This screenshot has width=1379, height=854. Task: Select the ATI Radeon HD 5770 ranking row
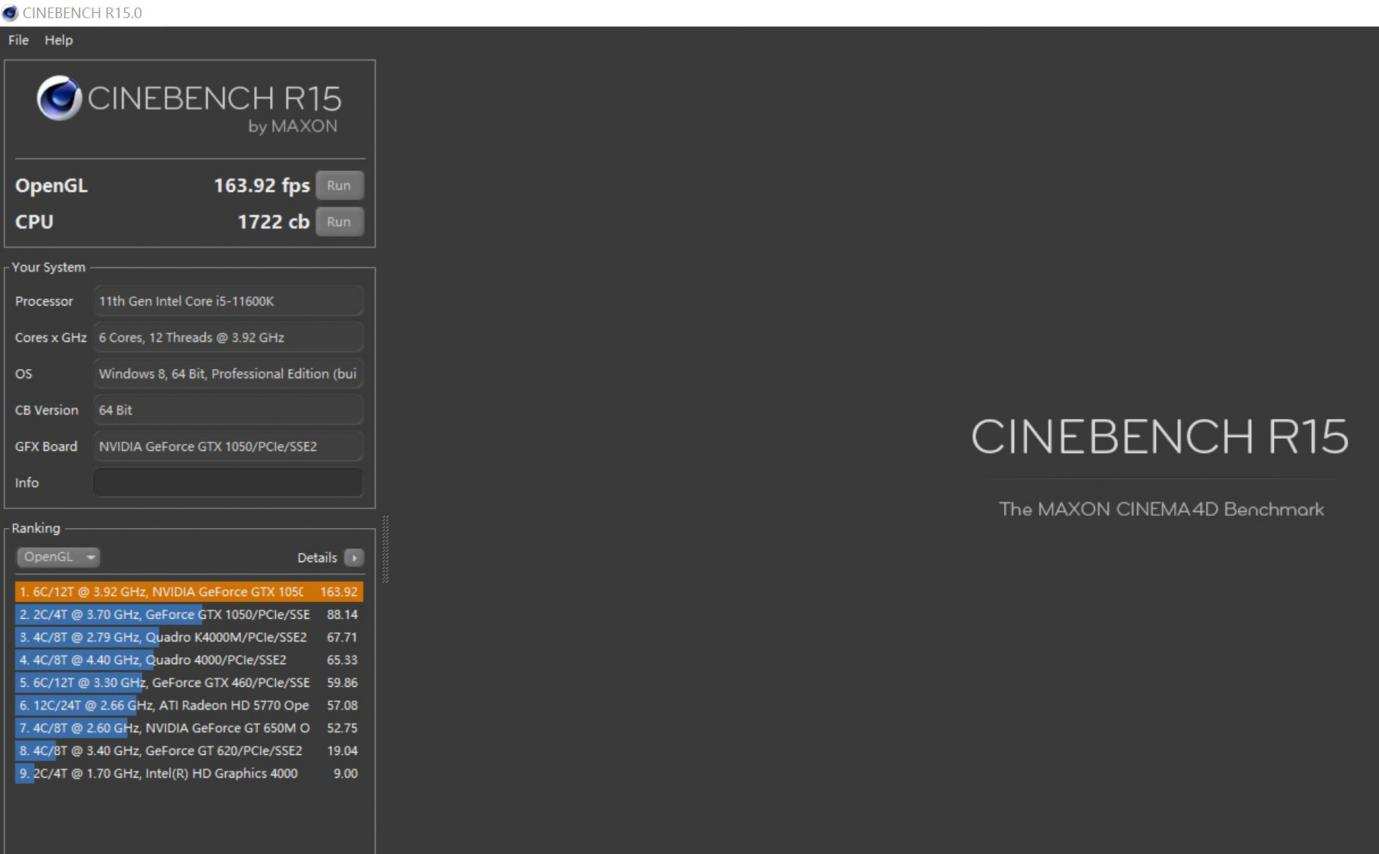[x=189, y=705]
